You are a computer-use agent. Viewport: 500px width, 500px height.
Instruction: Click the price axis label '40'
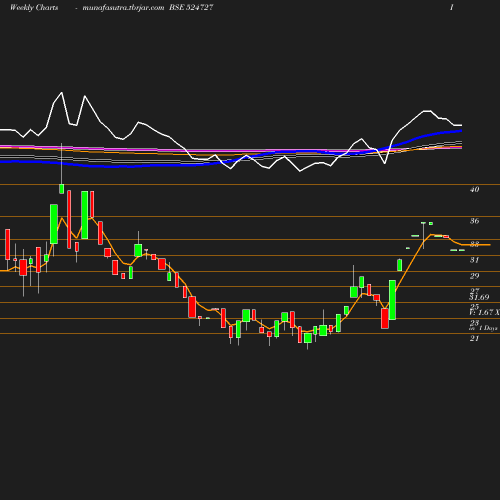click(474, 189)
